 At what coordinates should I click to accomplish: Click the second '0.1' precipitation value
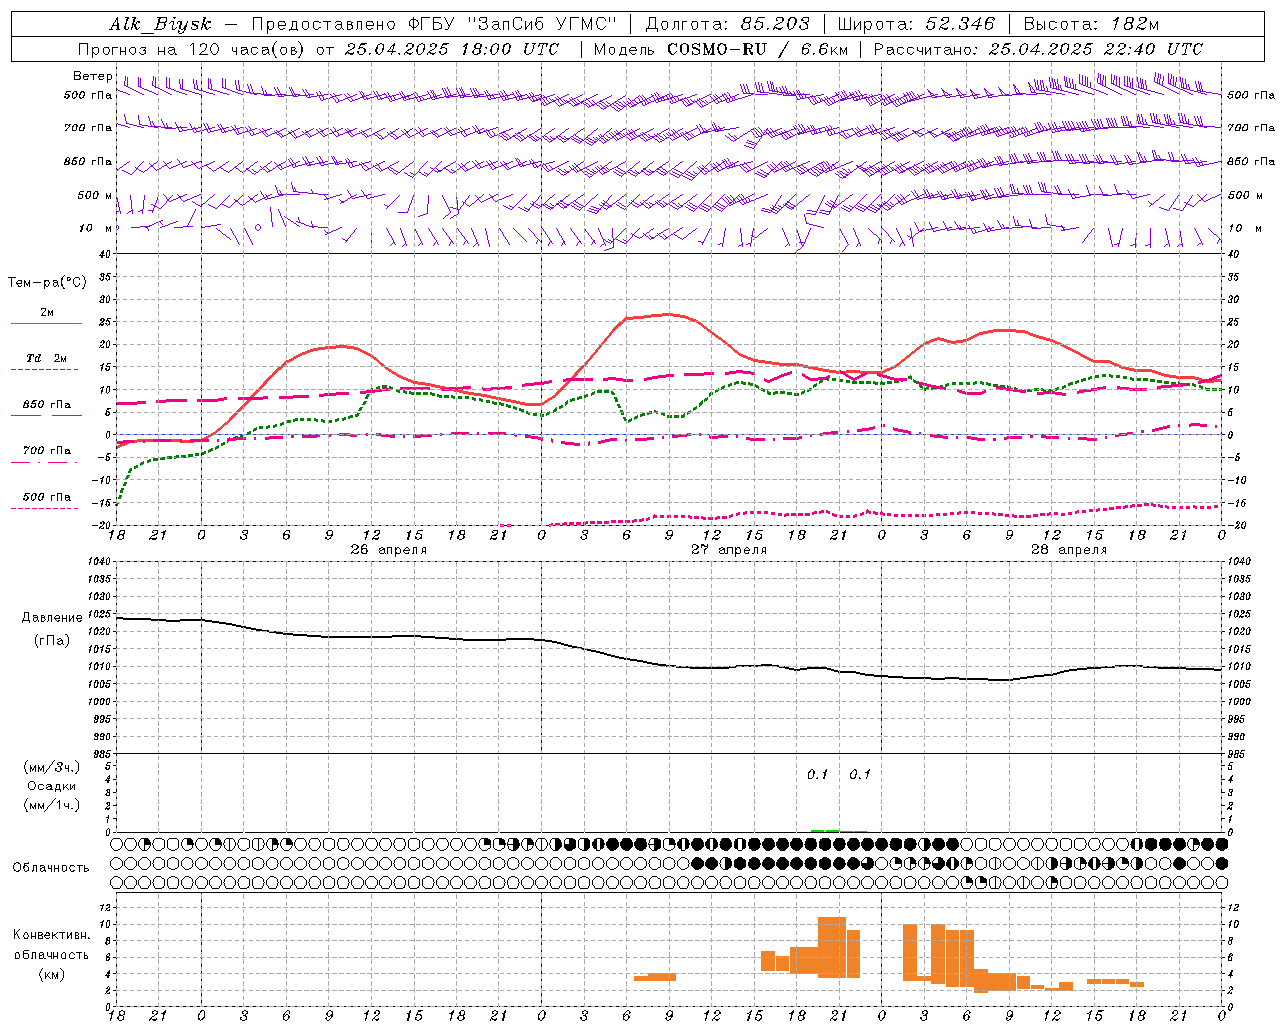[860, 775]
